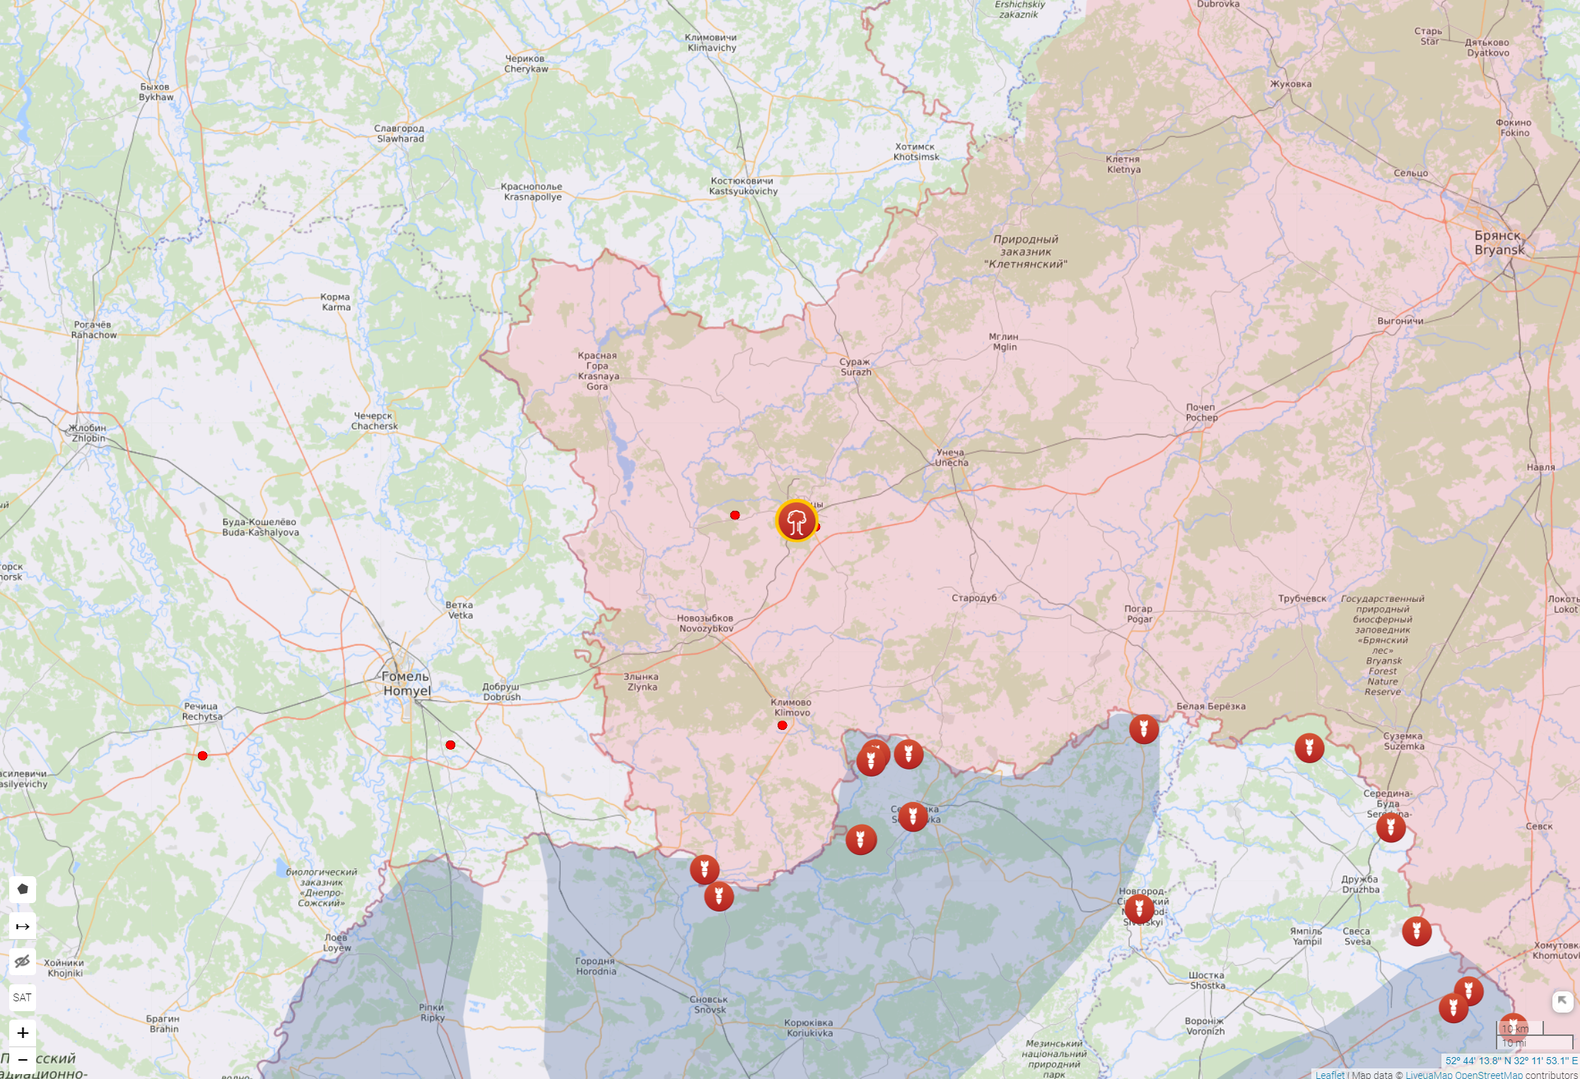
Task: Select the bomb marker southeast of Gomel region border near Horodnia
Action: (718, 895)
